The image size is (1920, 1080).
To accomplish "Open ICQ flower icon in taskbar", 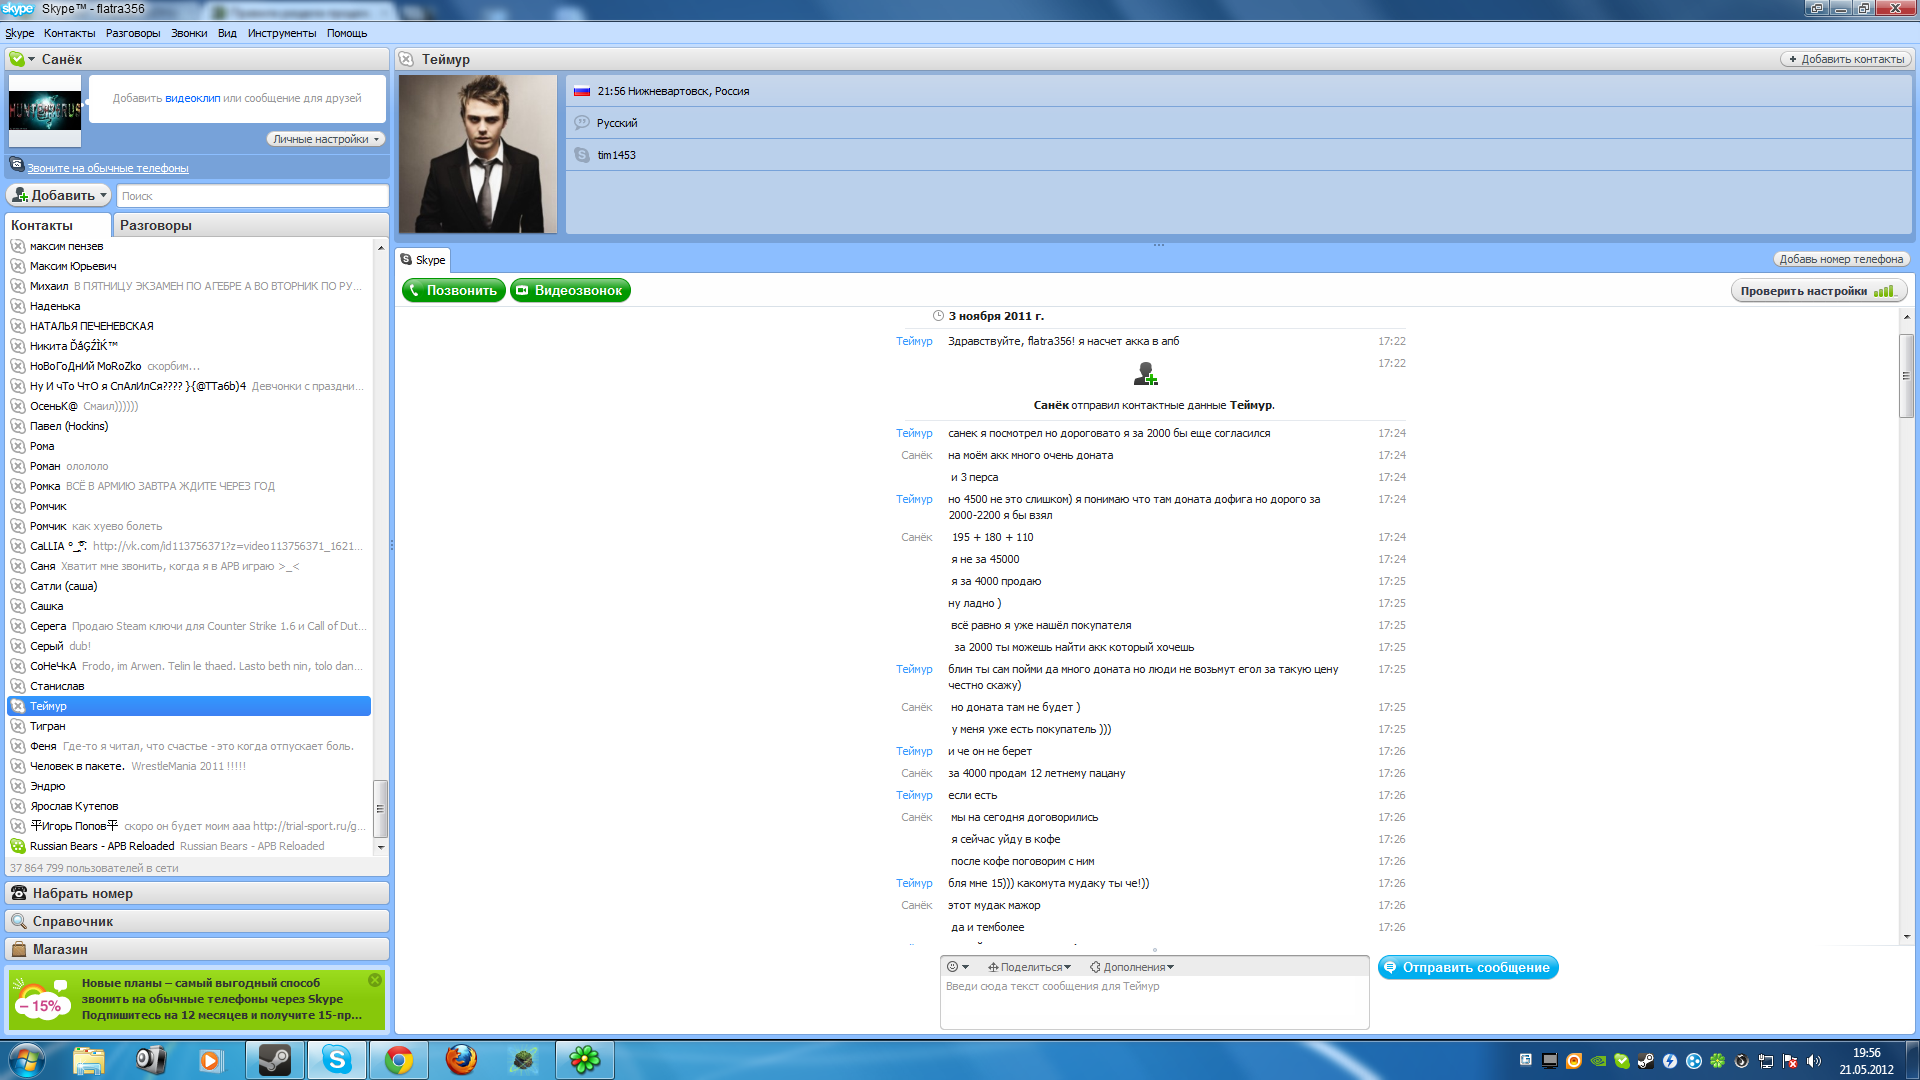I will [x=585, y=1060].
